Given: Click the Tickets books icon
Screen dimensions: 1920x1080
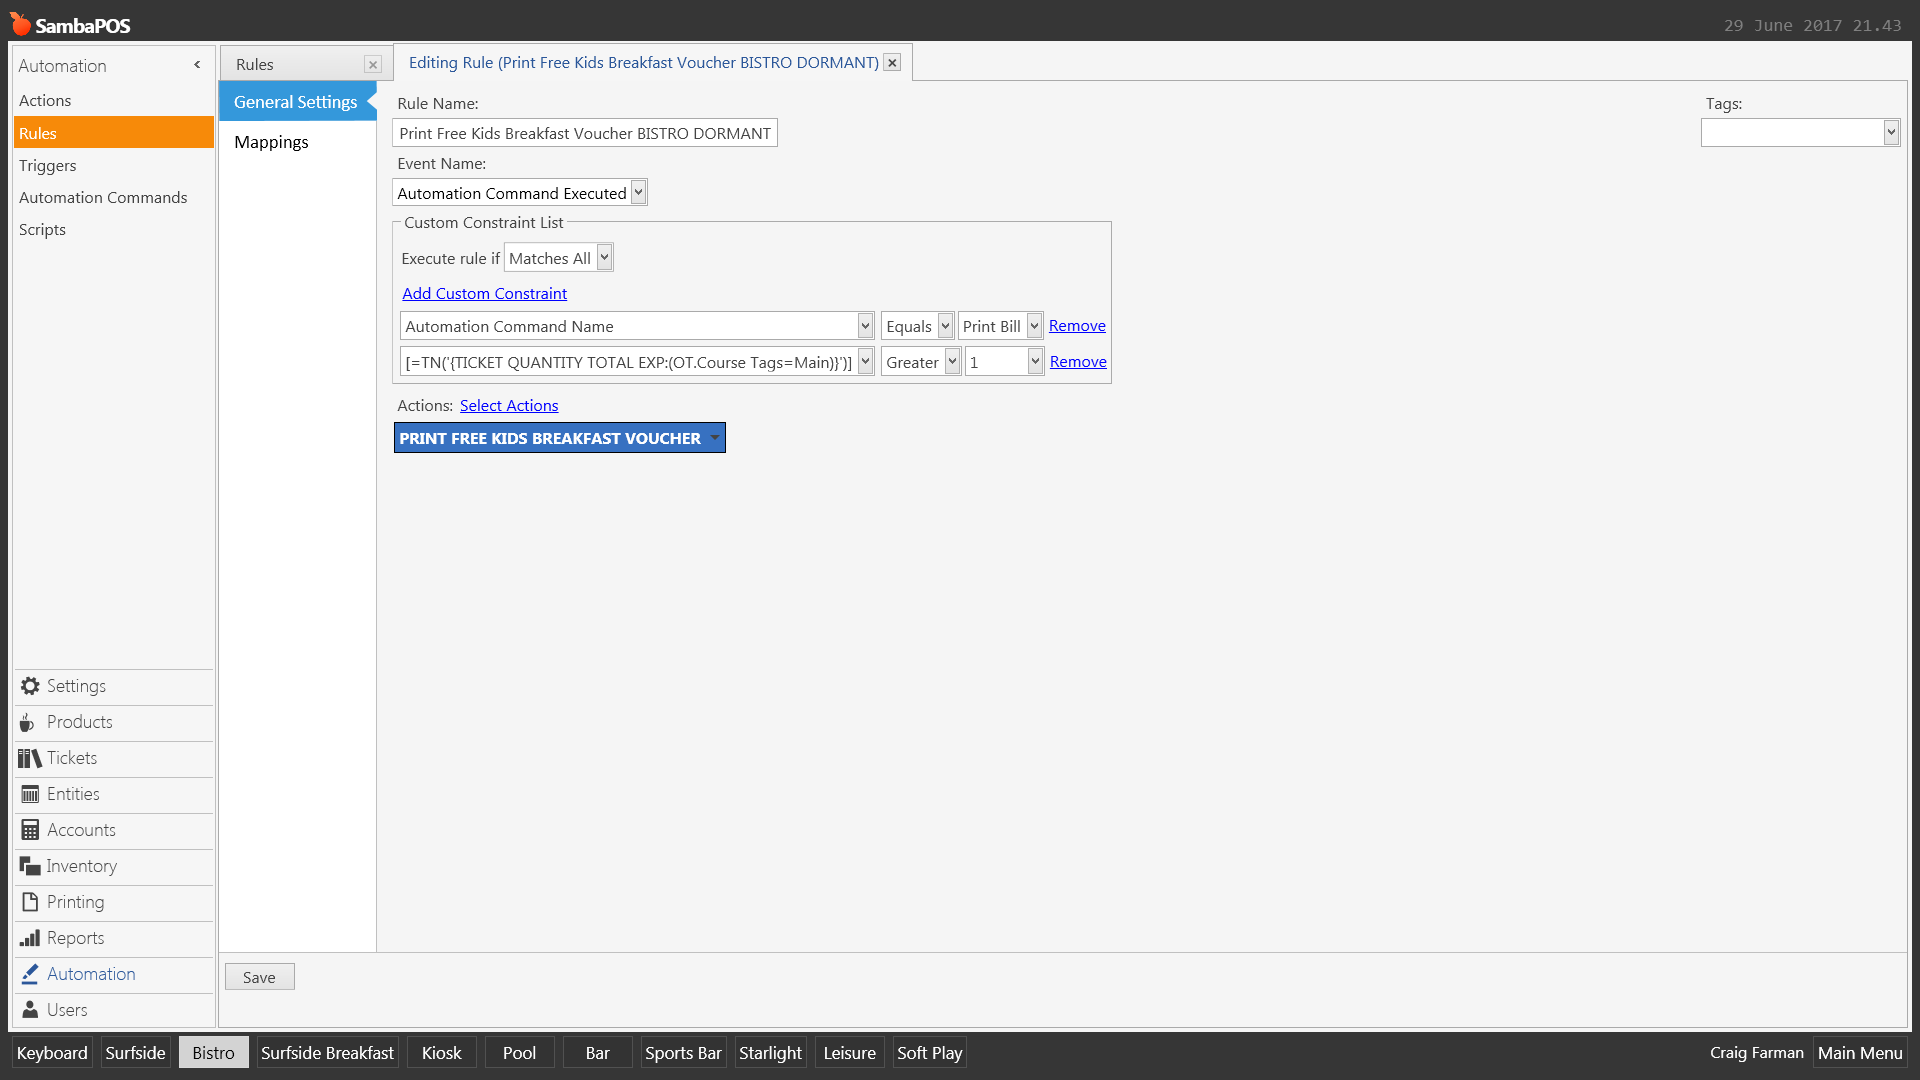Looking at the screenshot, I should coord(29,758).
